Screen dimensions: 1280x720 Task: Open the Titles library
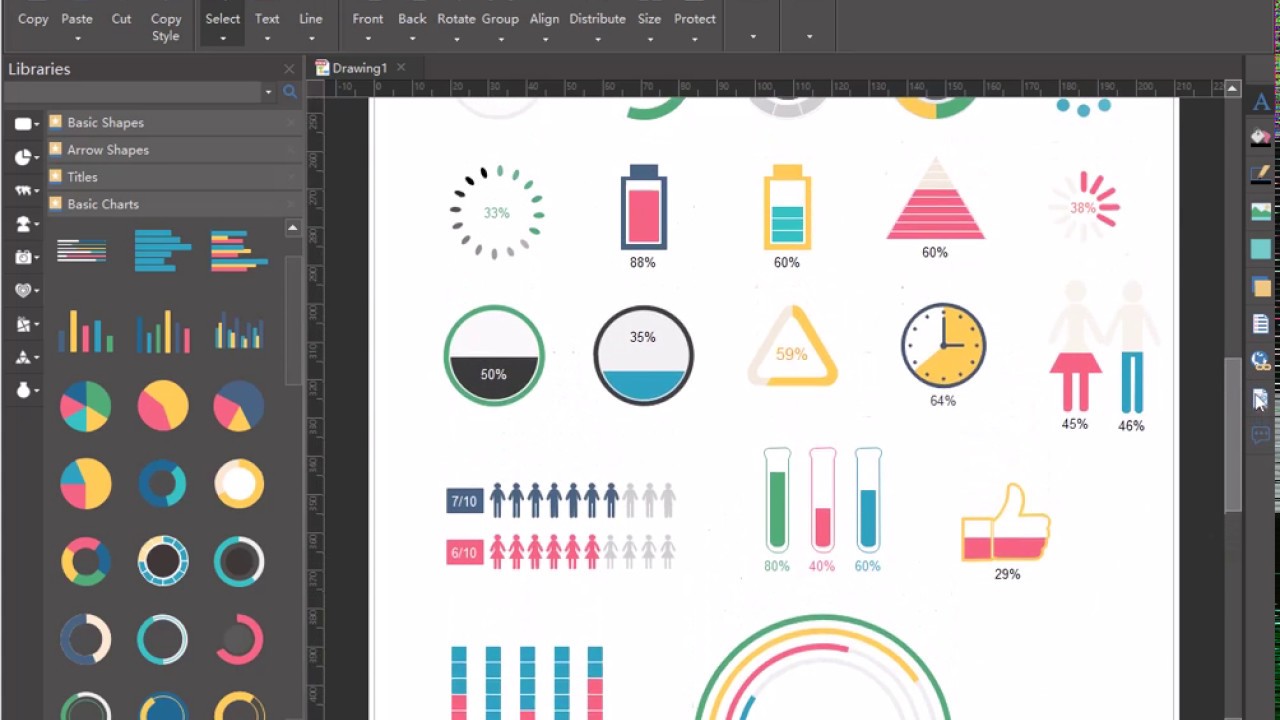tap(174, 176)
